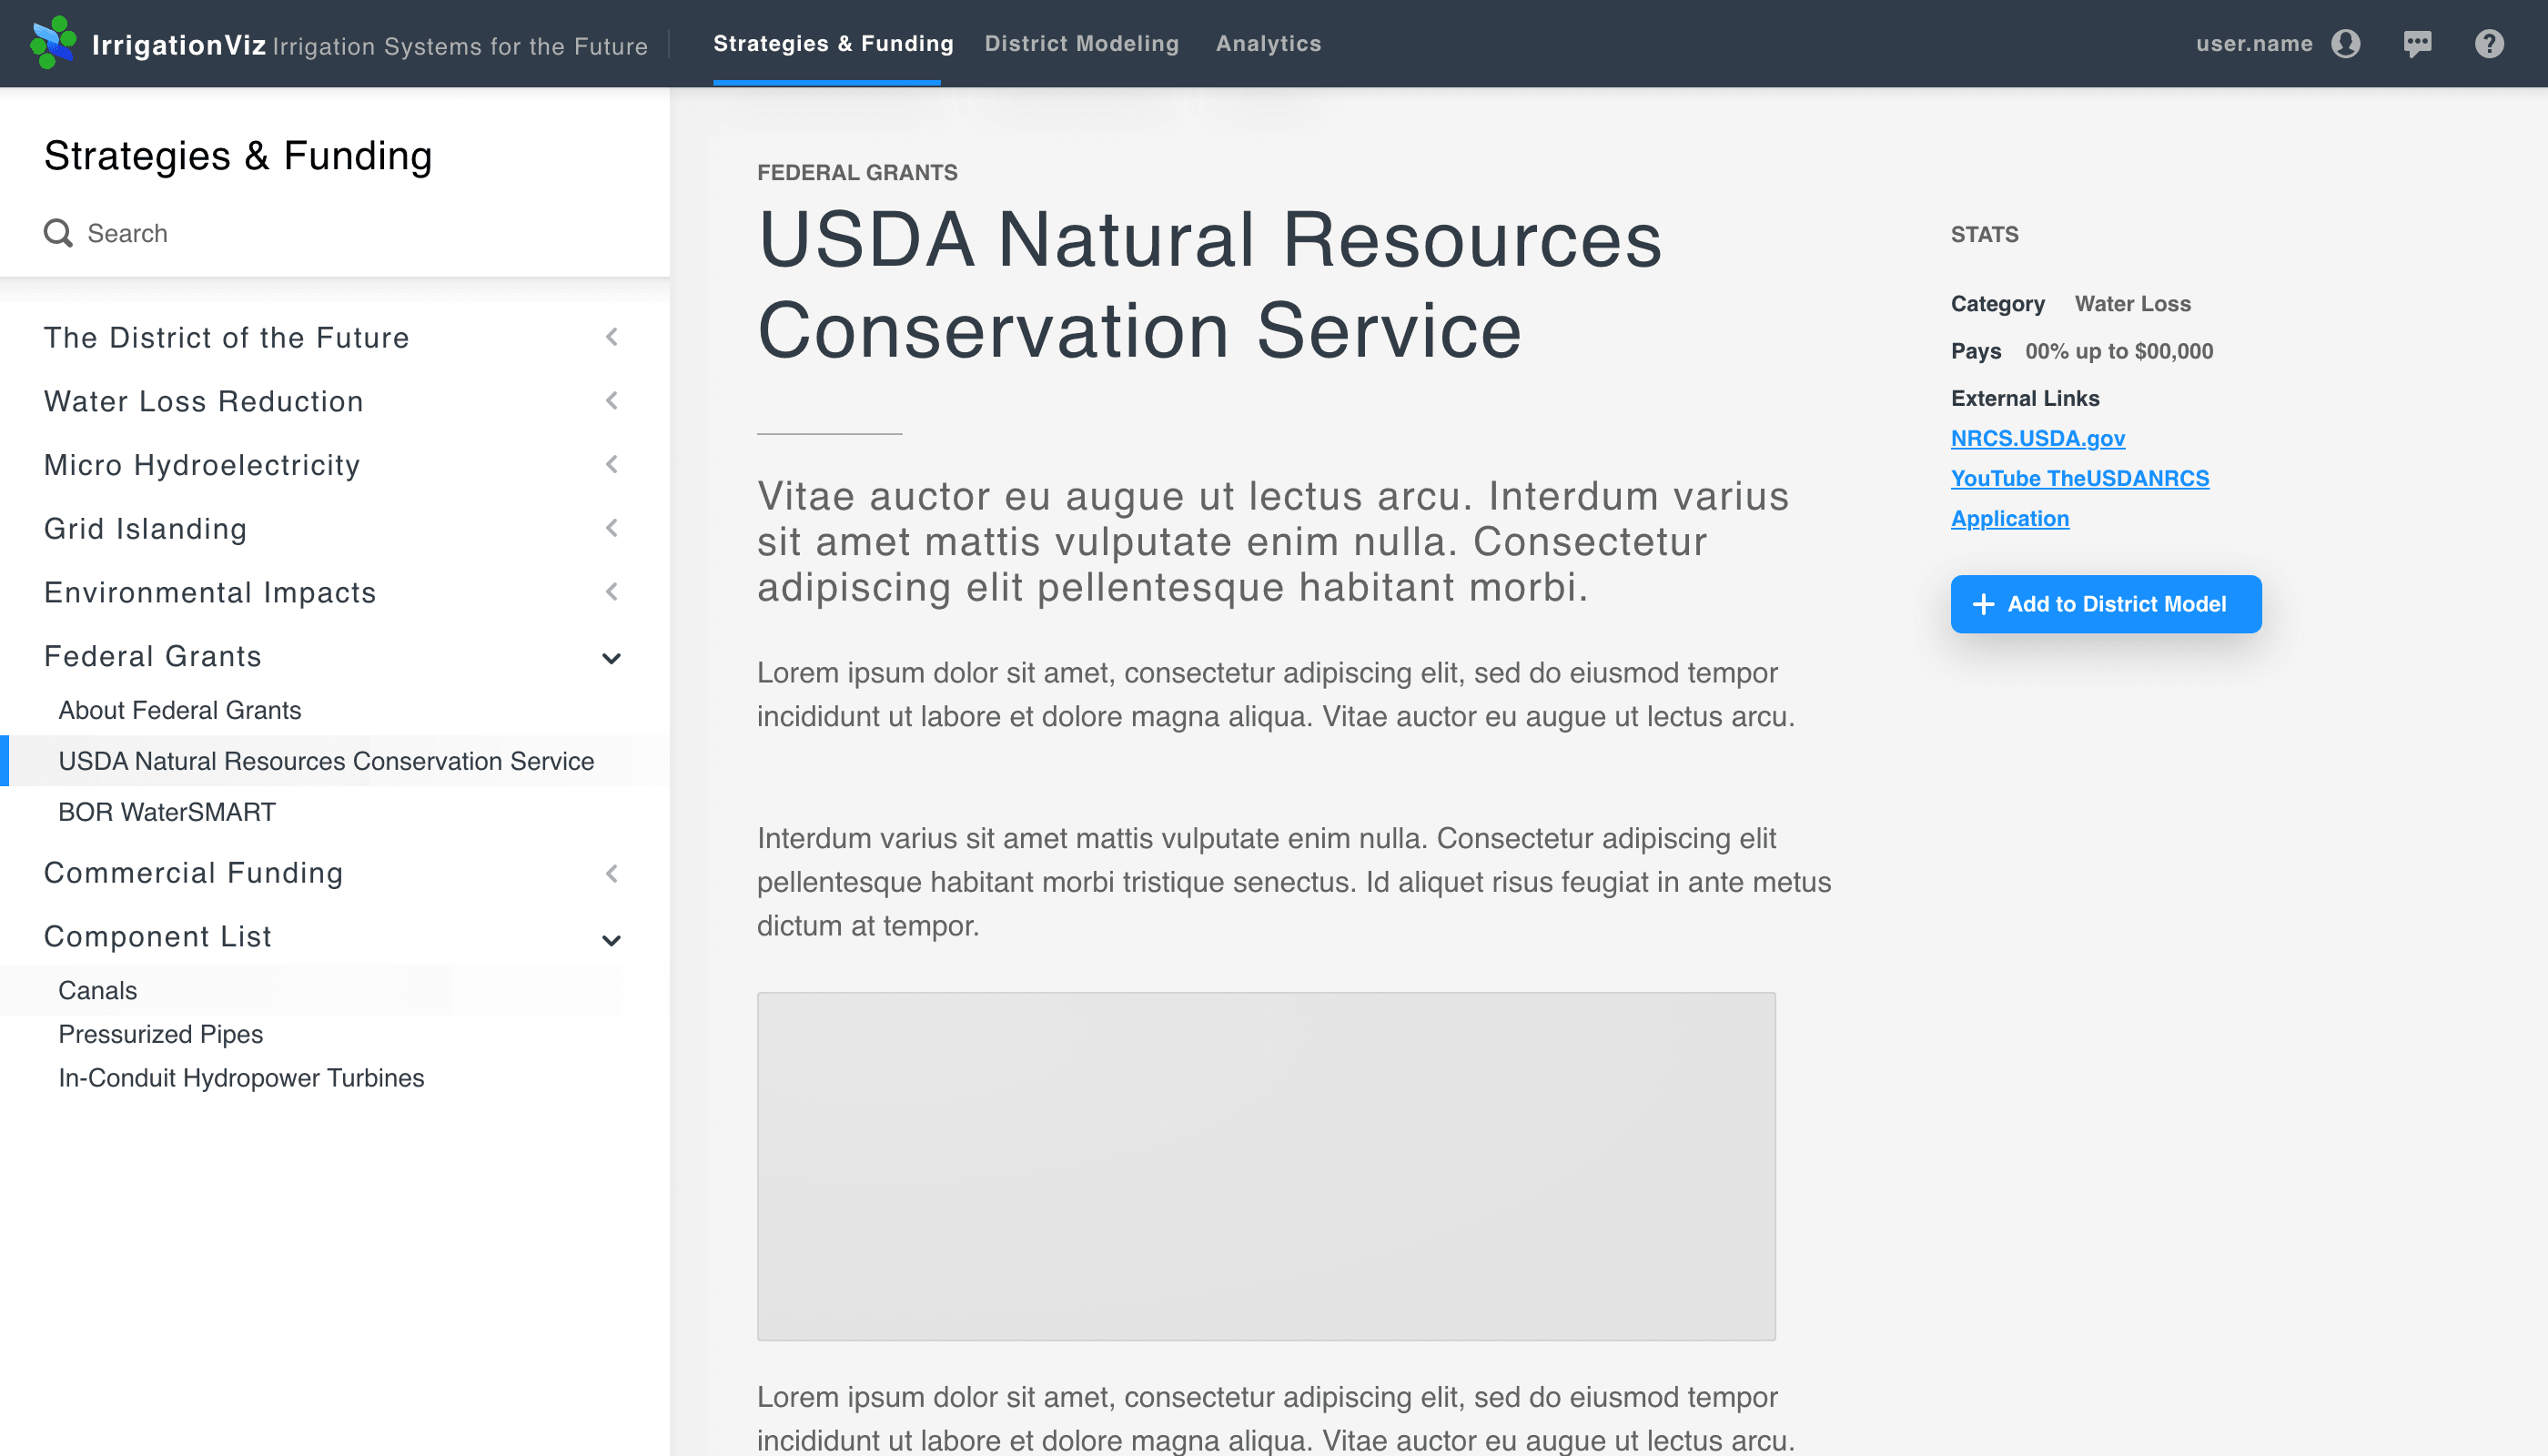Expand The District of the Future chevron

tap(612, 337)
